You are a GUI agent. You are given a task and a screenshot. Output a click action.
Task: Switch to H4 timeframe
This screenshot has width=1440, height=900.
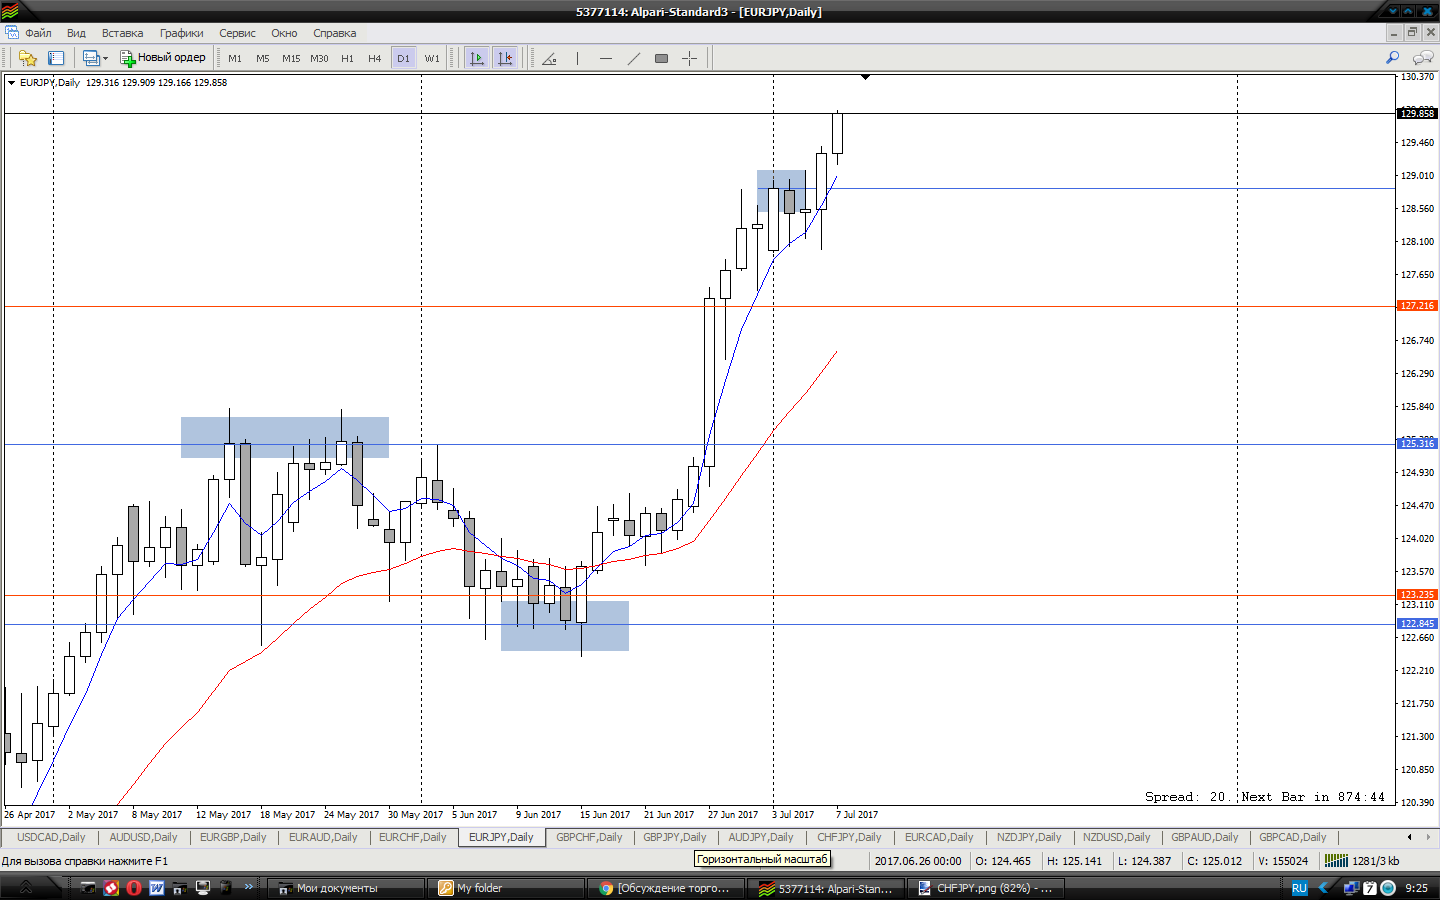(x=375, y=58)
